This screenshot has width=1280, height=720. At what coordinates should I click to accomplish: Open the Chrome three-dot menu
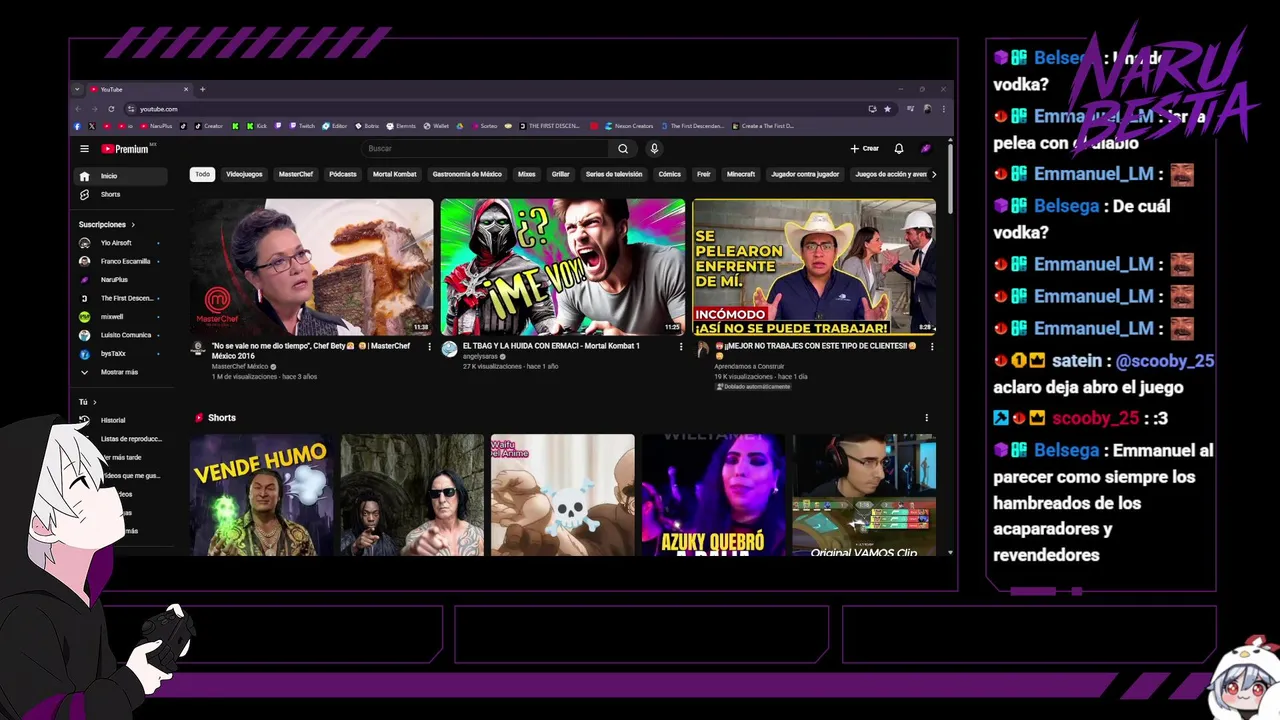pyautogui.click(x=943, y=109)
